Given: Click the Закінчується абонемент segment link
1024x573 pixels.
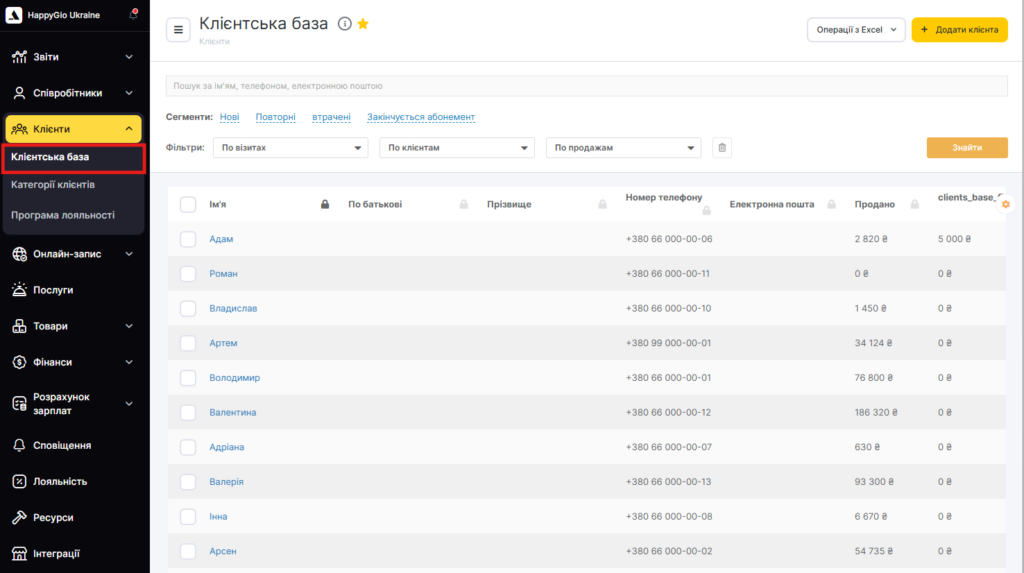Looking at the screenshot, I should point(421,117).
